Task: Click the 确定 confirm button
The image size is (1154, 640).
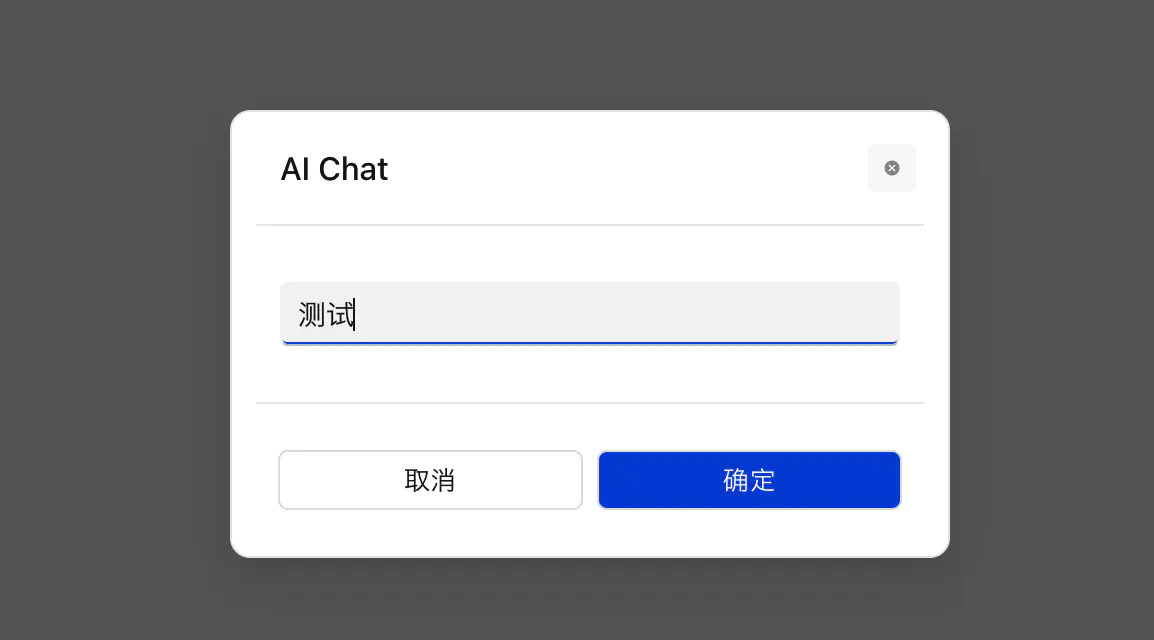Action: point(749,480)
